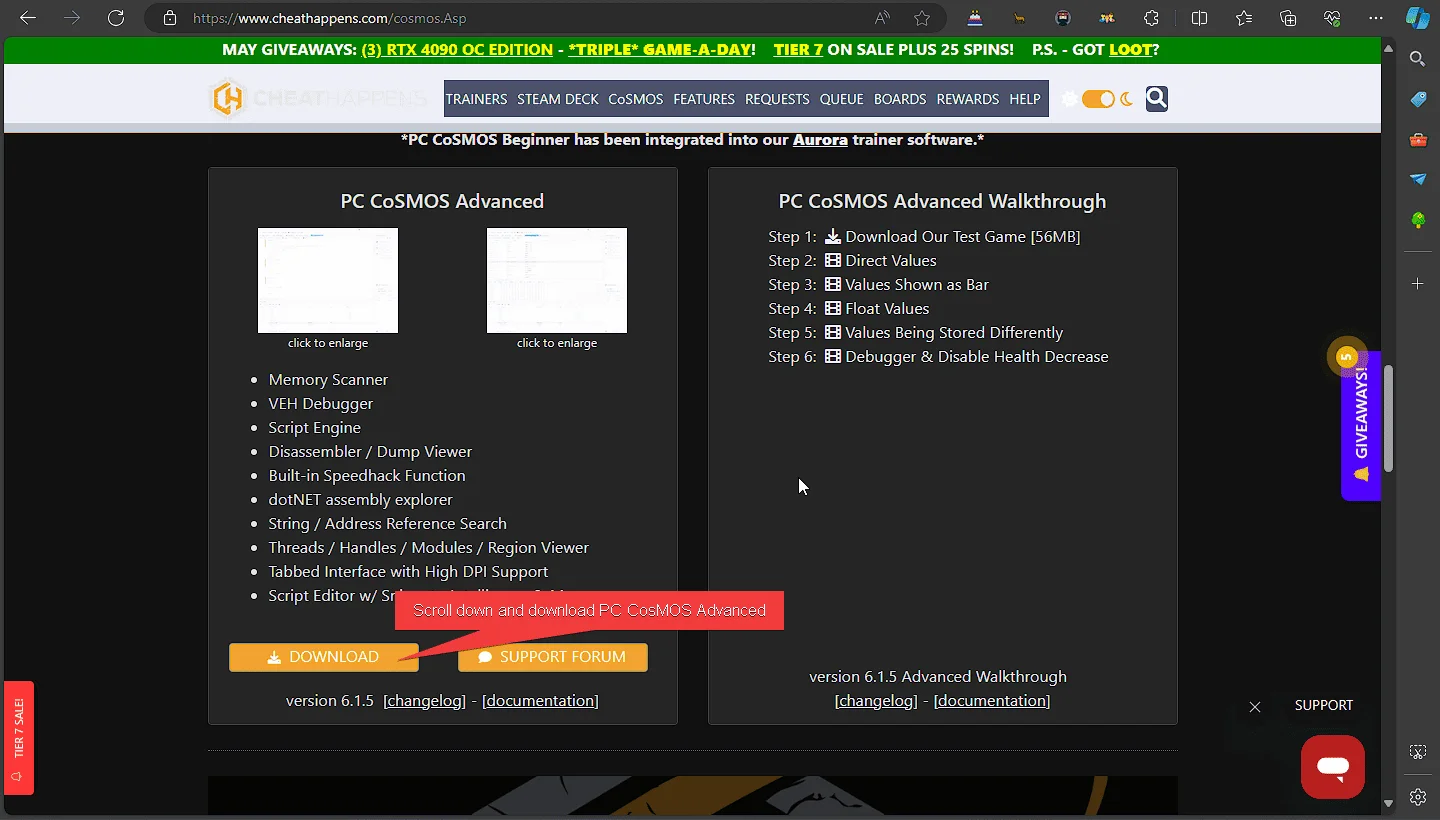
Task: Click the orange DOWNLOAD button
Action: click(323, 657)
